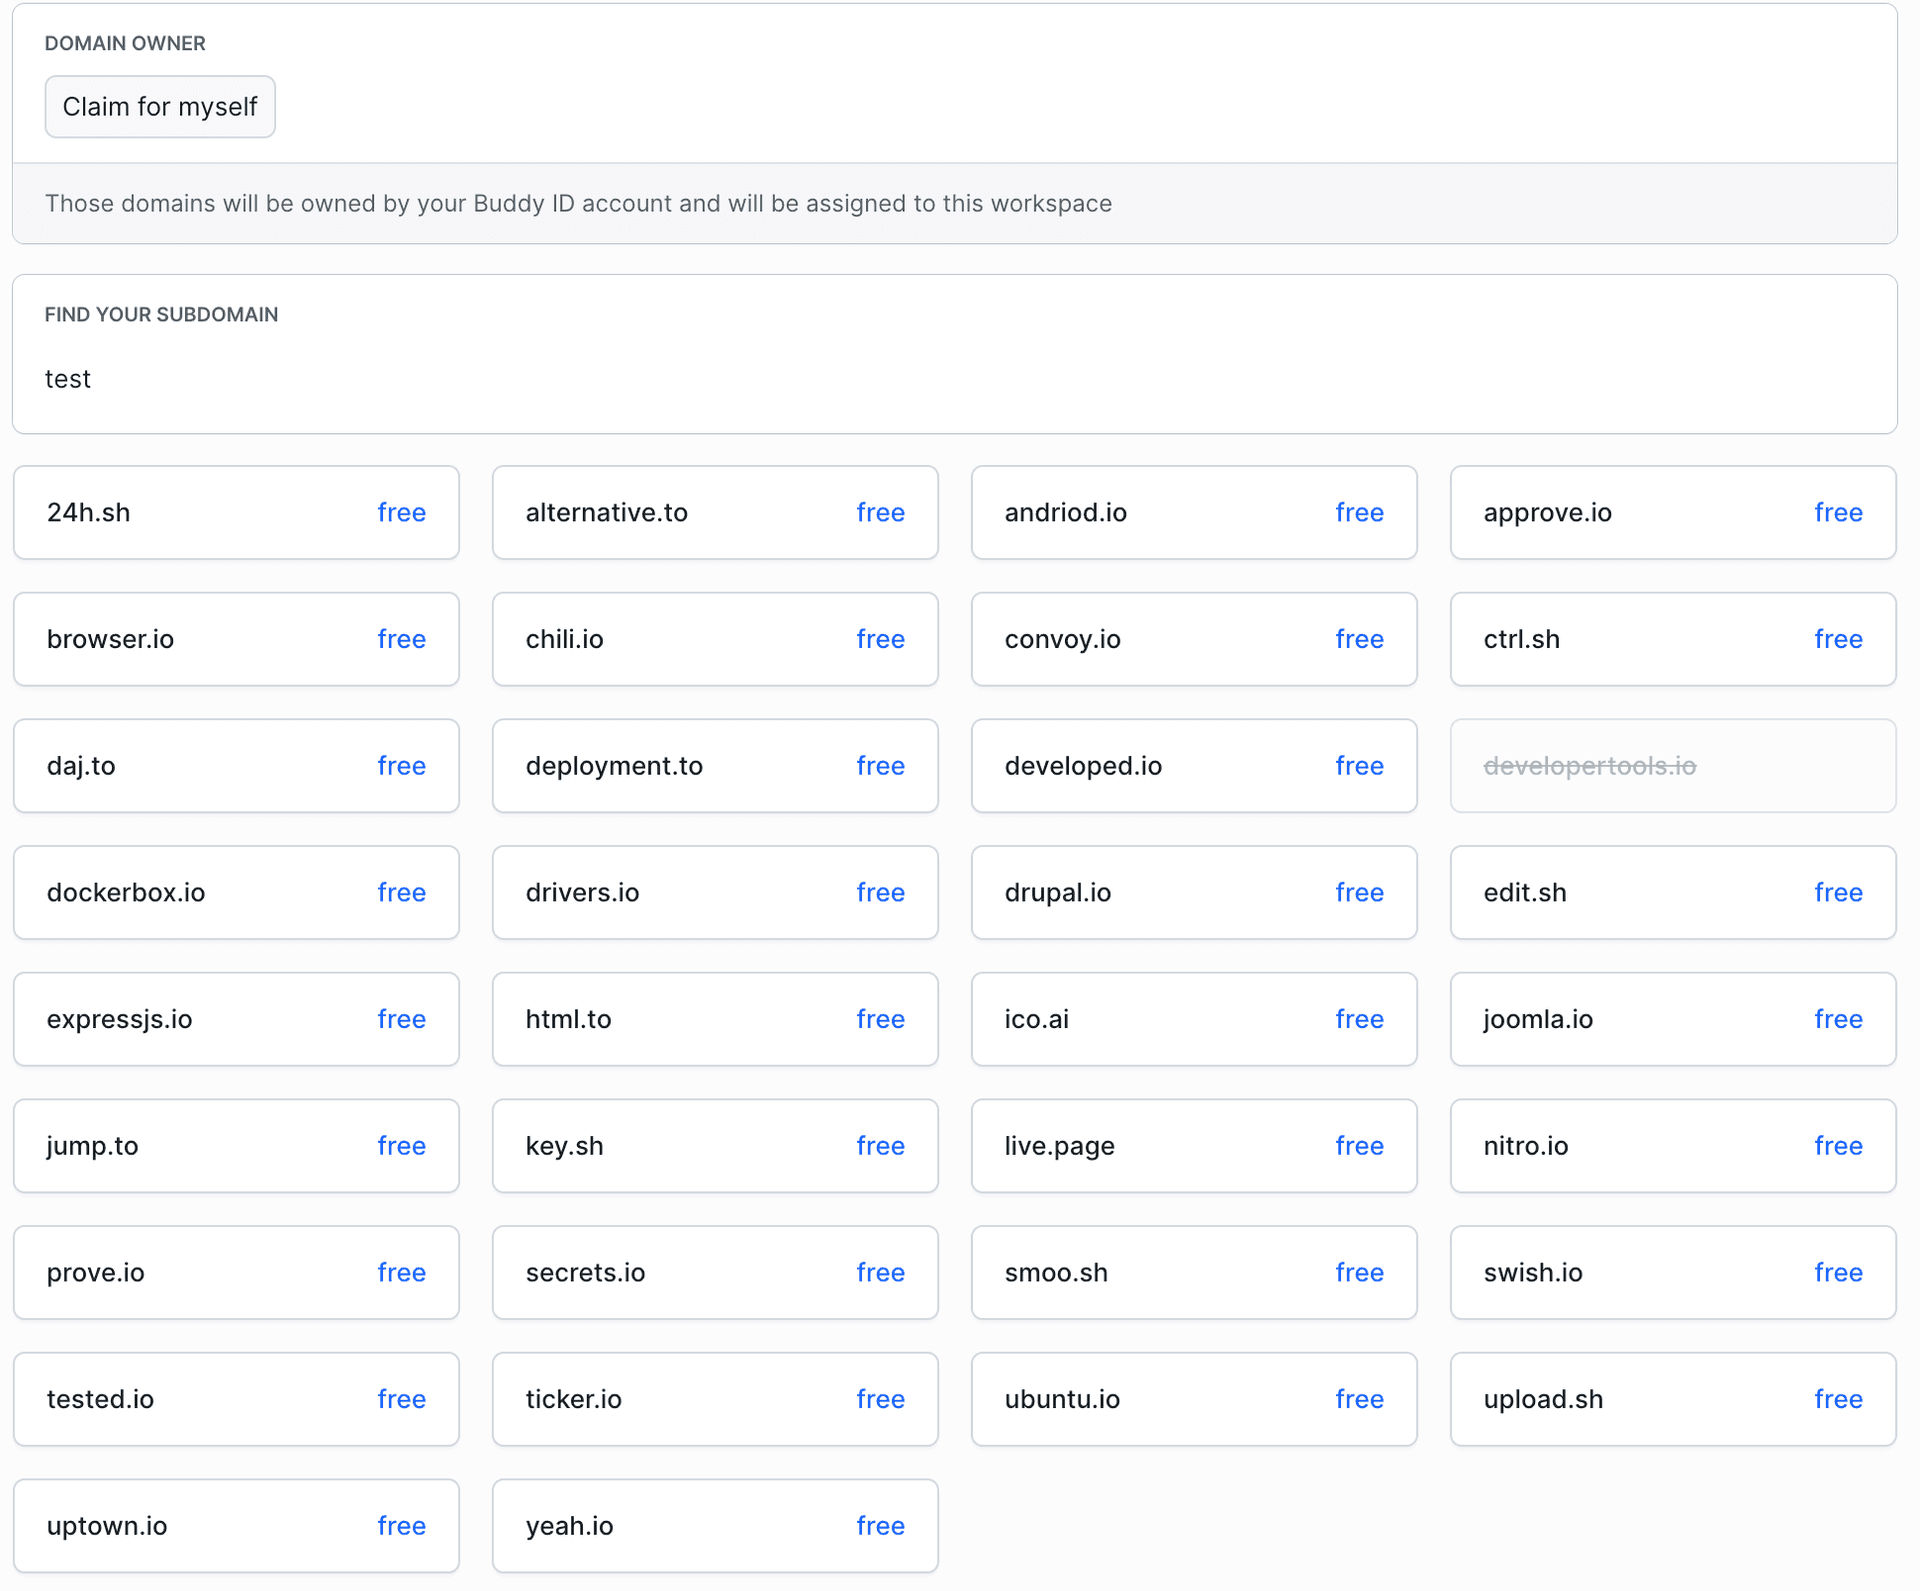Select the swish.io domain card
The height and width of the screenshot is (1591, 1920).
(1673, 1272)
